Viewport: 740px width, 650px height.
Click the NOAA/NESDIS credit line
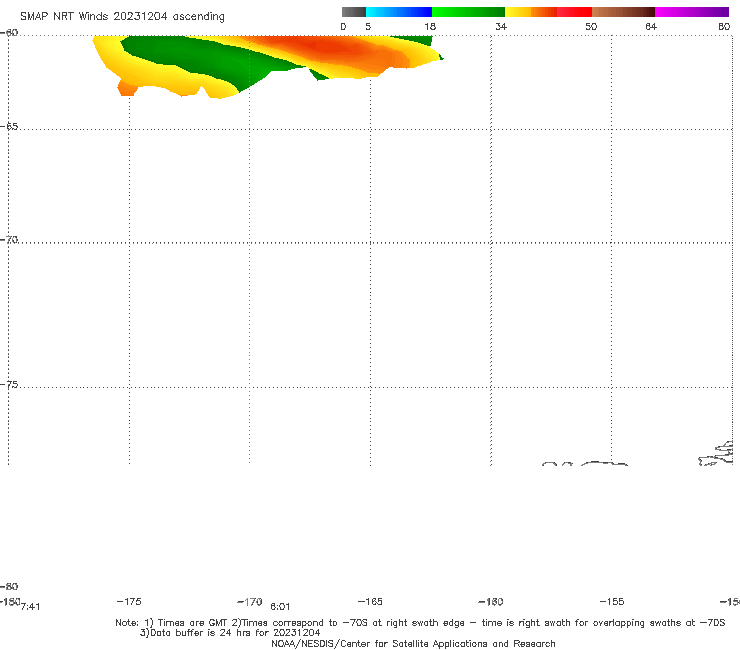coord(413,643)
